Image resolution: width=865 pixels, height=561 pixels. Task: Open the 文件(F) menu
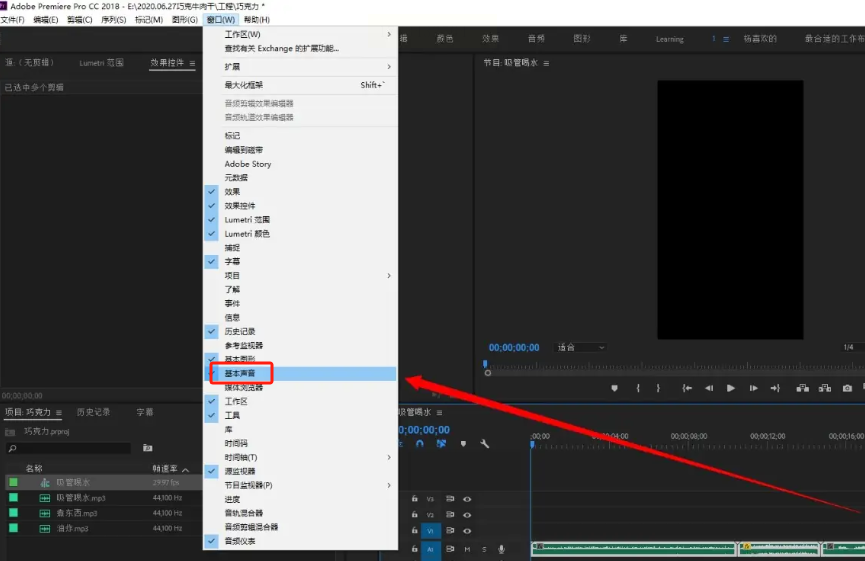point(13,20)
